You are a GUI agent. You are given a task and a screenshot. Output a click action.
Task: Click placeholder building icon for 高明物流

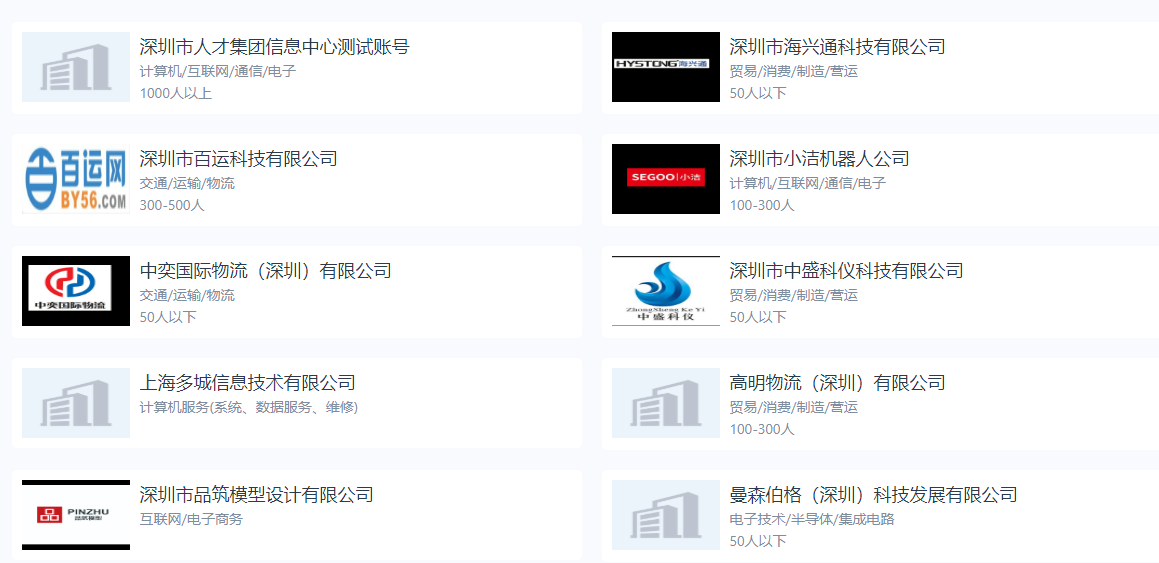(x=666, y=403)
